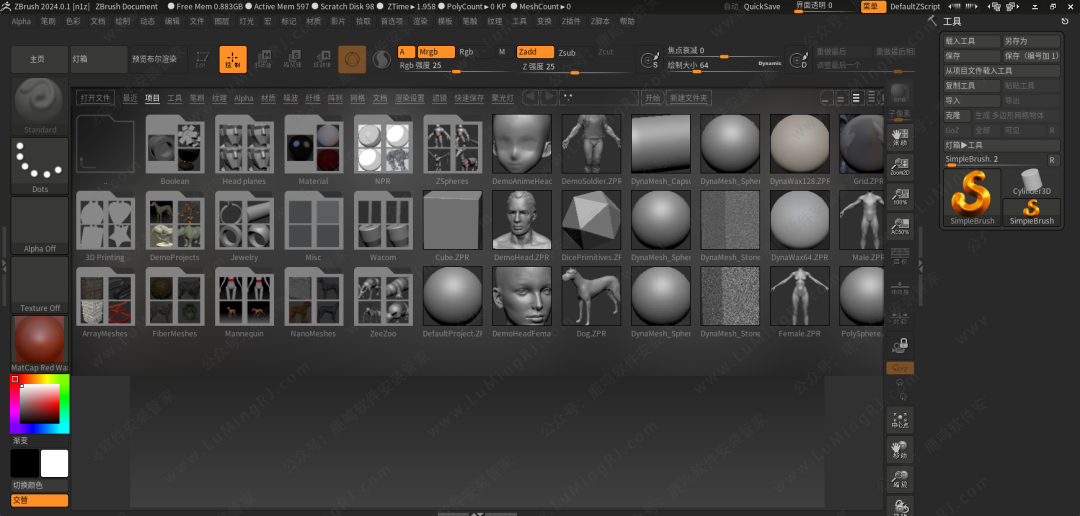Switch to the Alpha tab in LightBox
The image size is (1080, 516).
tap(244, 98)
